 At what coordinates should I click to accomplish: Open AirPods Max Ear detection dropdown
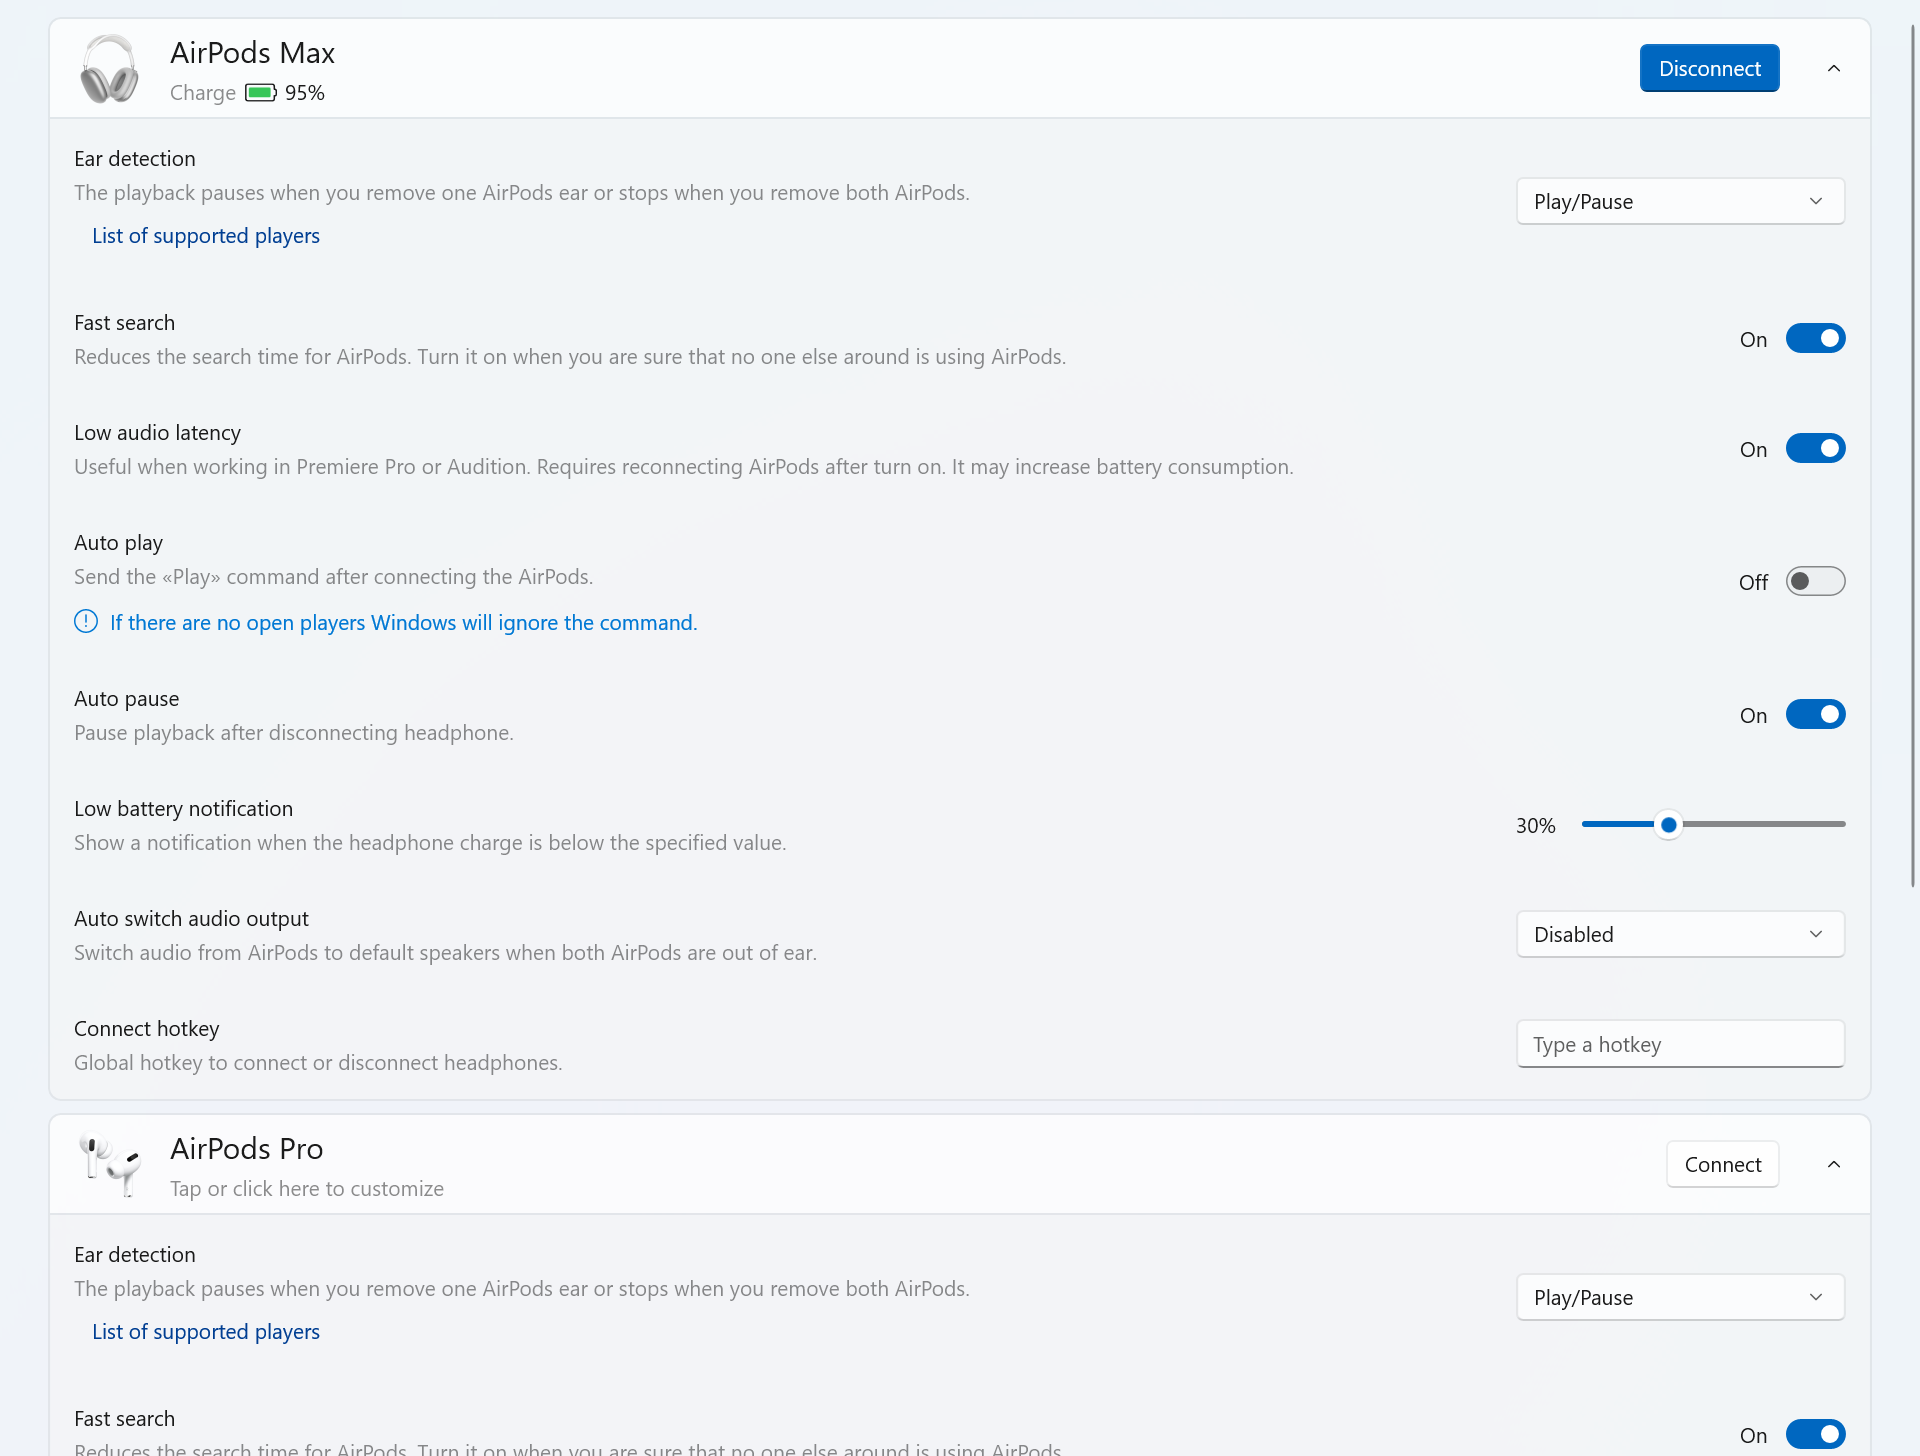coord(1680,202)
